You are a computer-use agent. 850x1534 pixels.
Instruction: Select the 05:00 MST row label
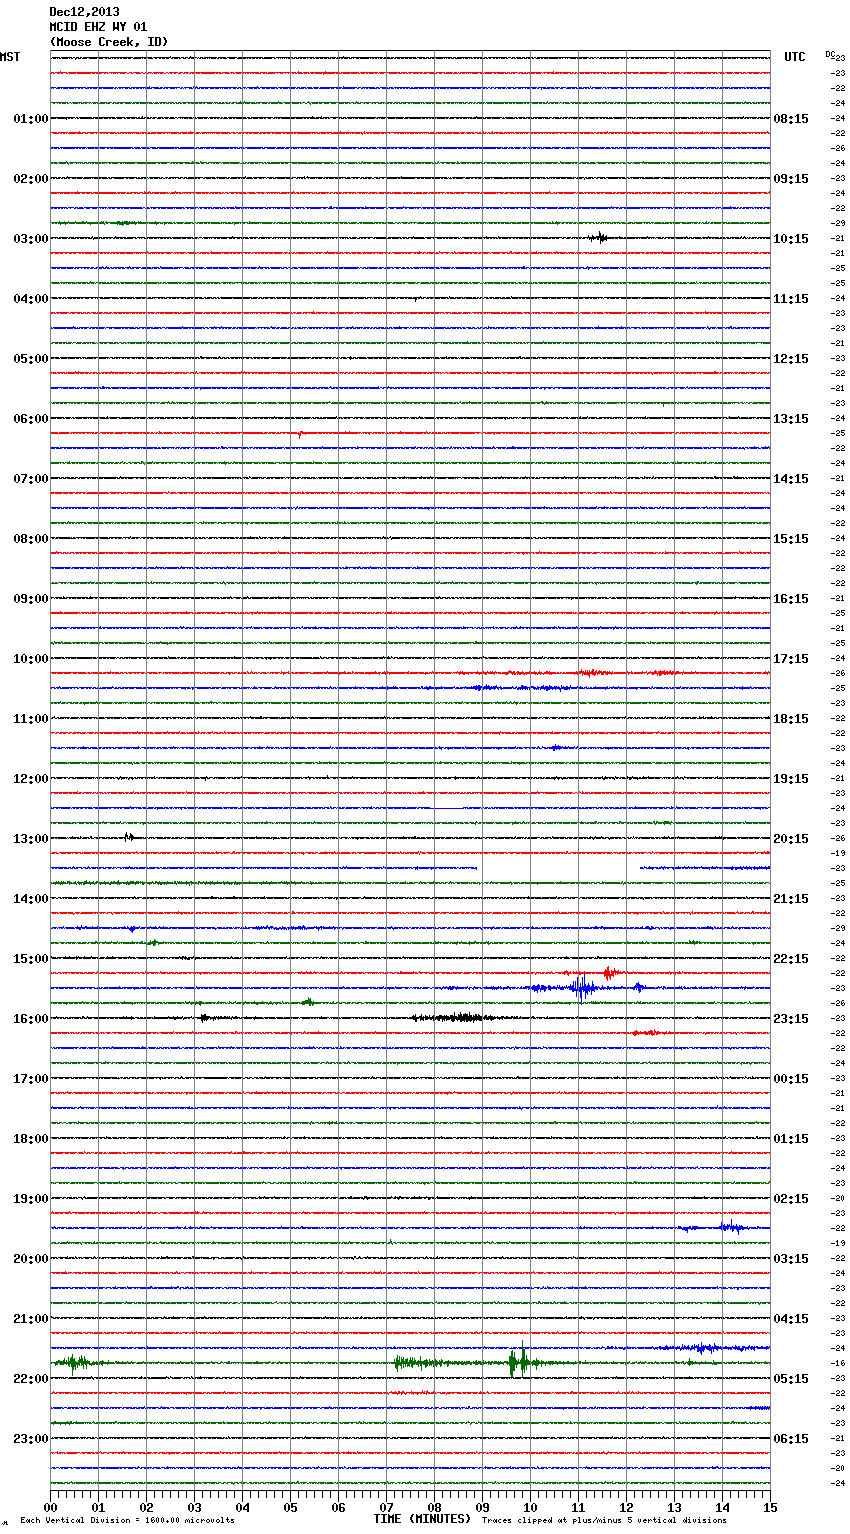coord(31,359)
